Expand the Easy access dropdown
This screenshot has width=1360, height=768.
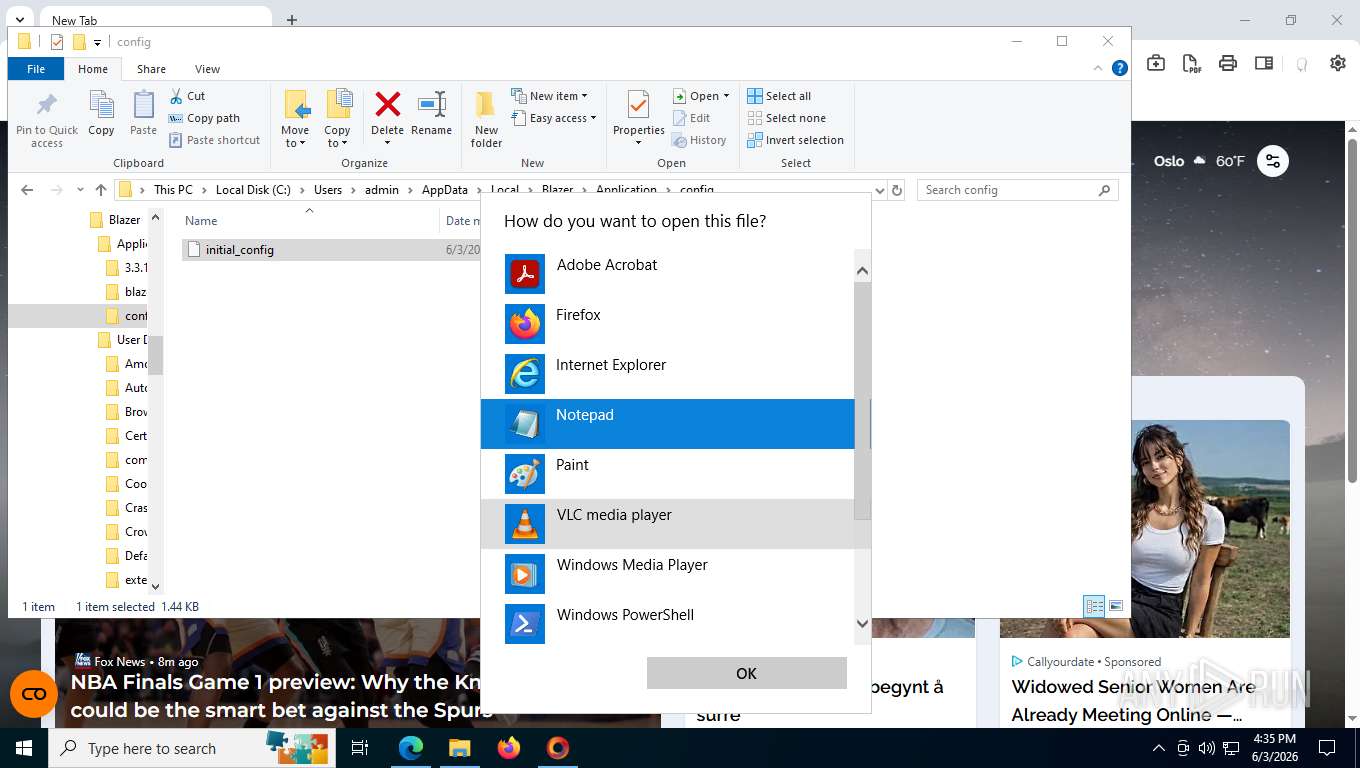[553, 118]
